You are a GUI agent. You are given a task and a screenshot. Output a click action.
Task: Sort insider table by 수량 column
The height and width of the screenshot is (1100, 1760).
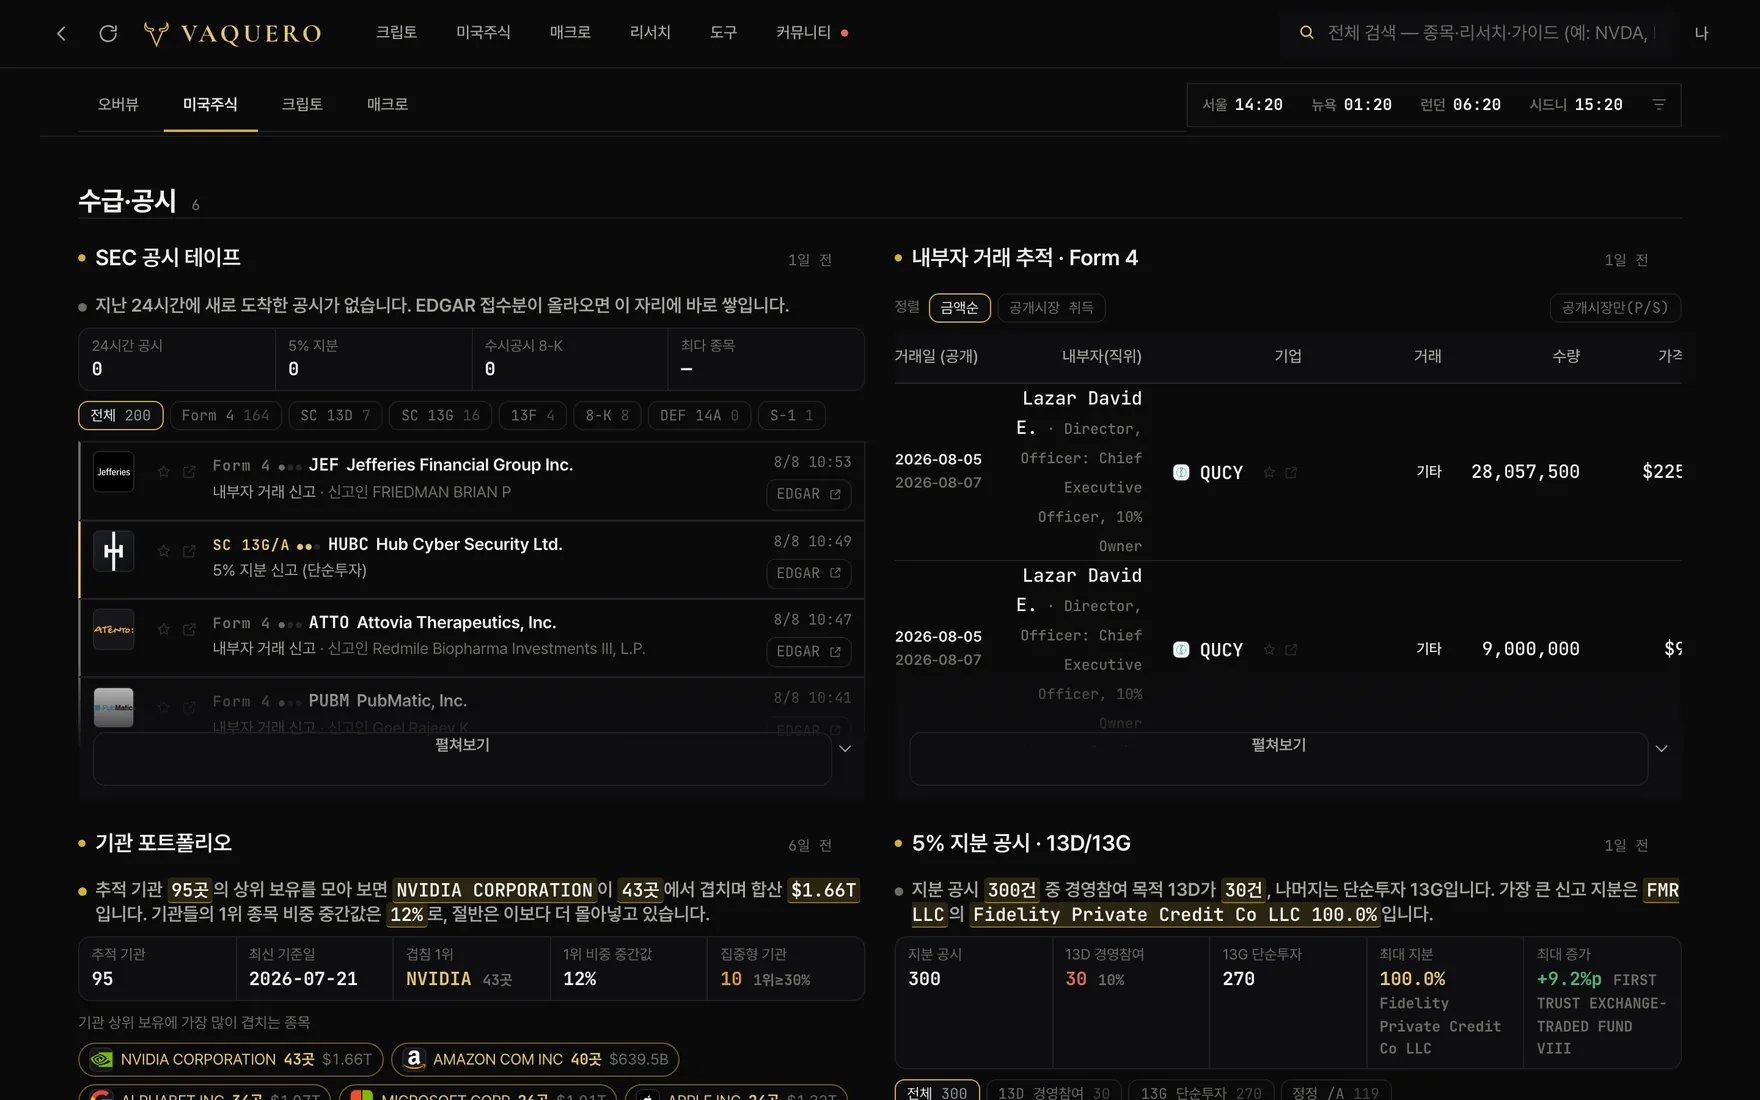click(x=1566, y=356)
